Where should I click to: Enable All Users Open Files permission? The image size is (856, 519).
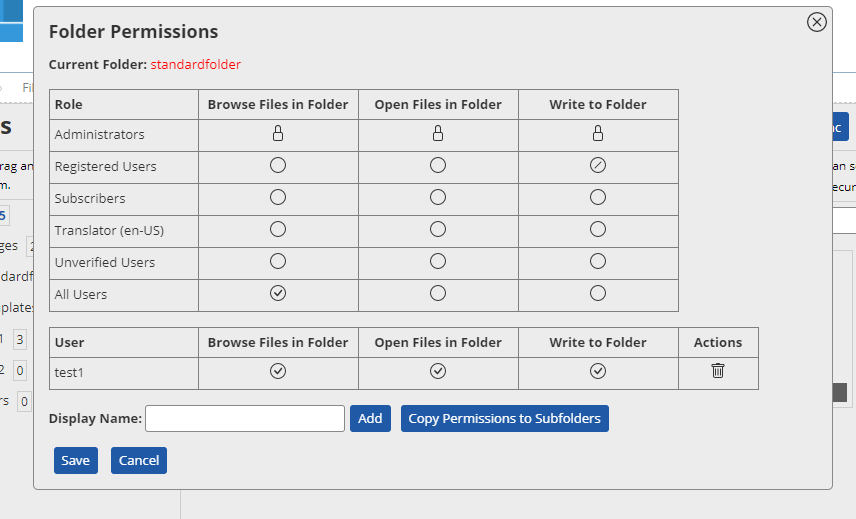[438, 294]
